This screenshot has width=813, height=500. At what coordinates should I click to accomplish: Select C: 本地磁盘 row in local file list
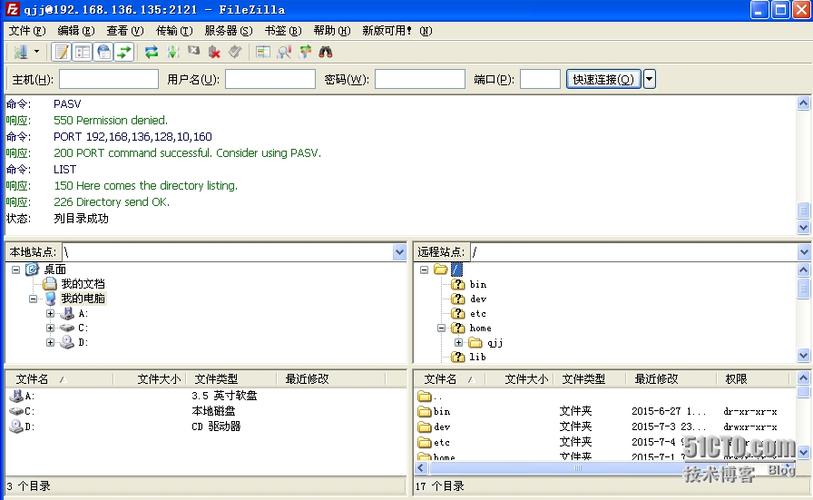coord(206,411)
